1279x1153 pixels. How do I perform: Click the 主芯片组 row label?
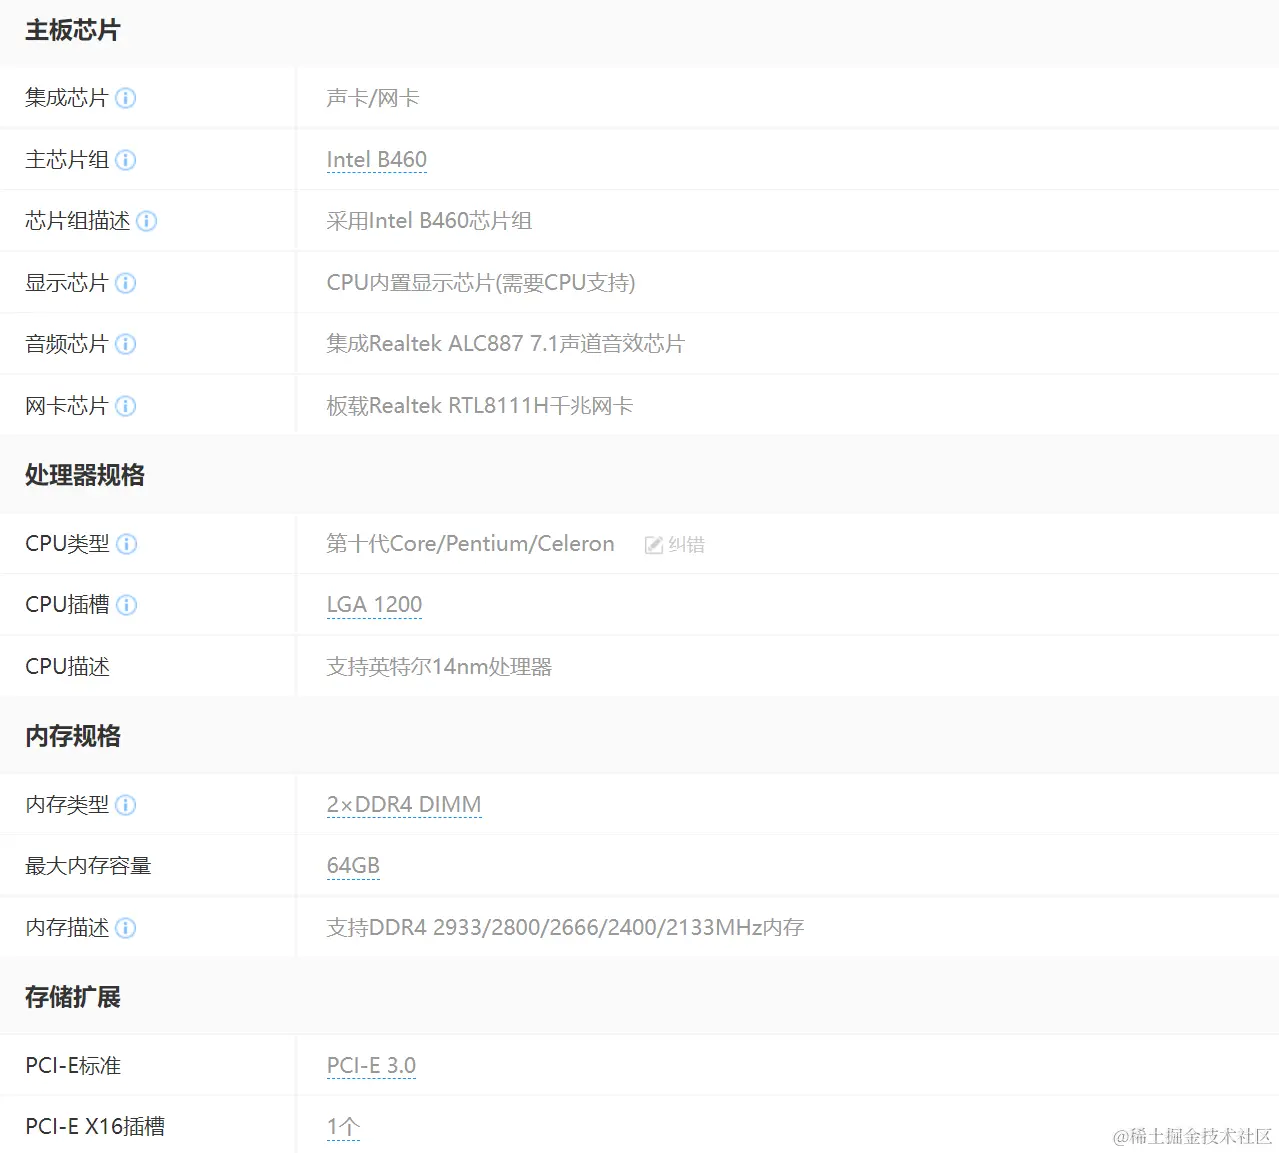[x=67, y=160]
